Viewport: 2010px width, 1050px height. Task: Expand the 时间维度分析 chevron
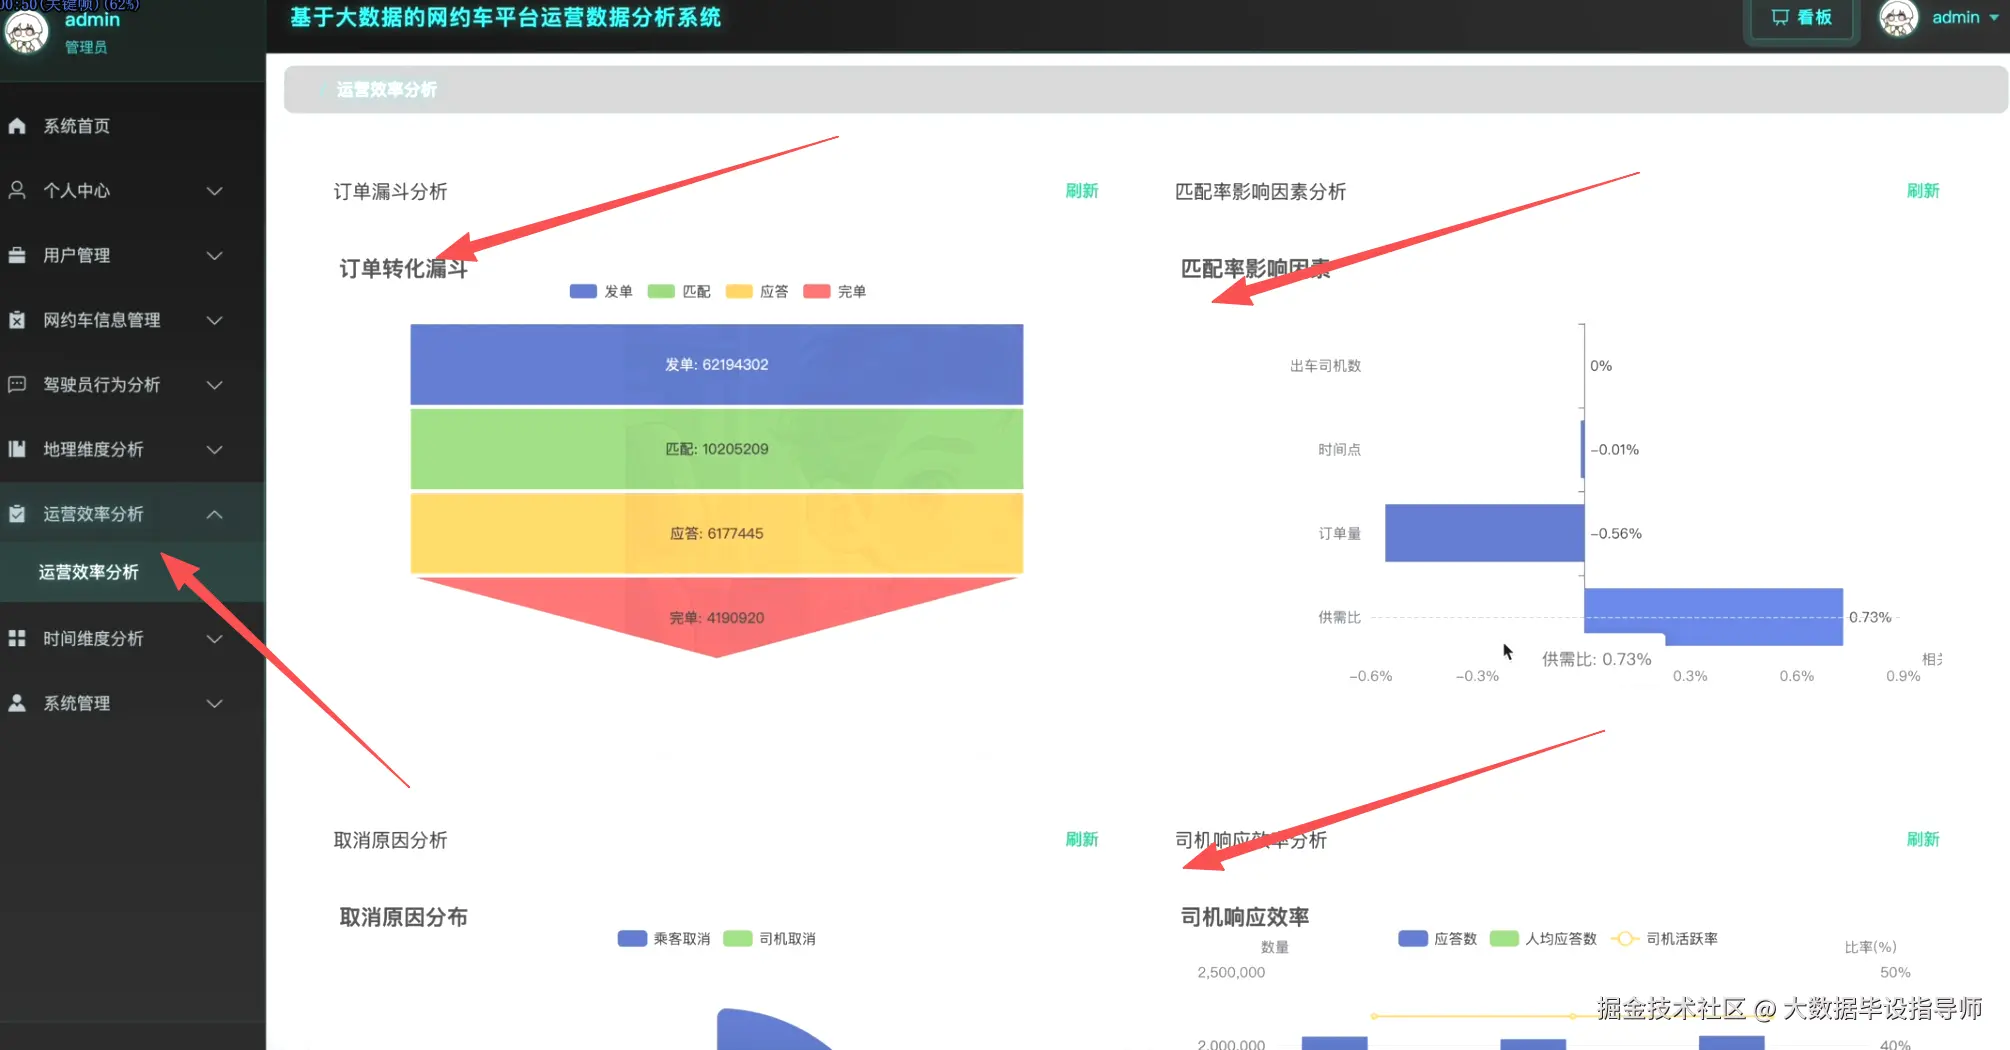[x=214, y=638]
